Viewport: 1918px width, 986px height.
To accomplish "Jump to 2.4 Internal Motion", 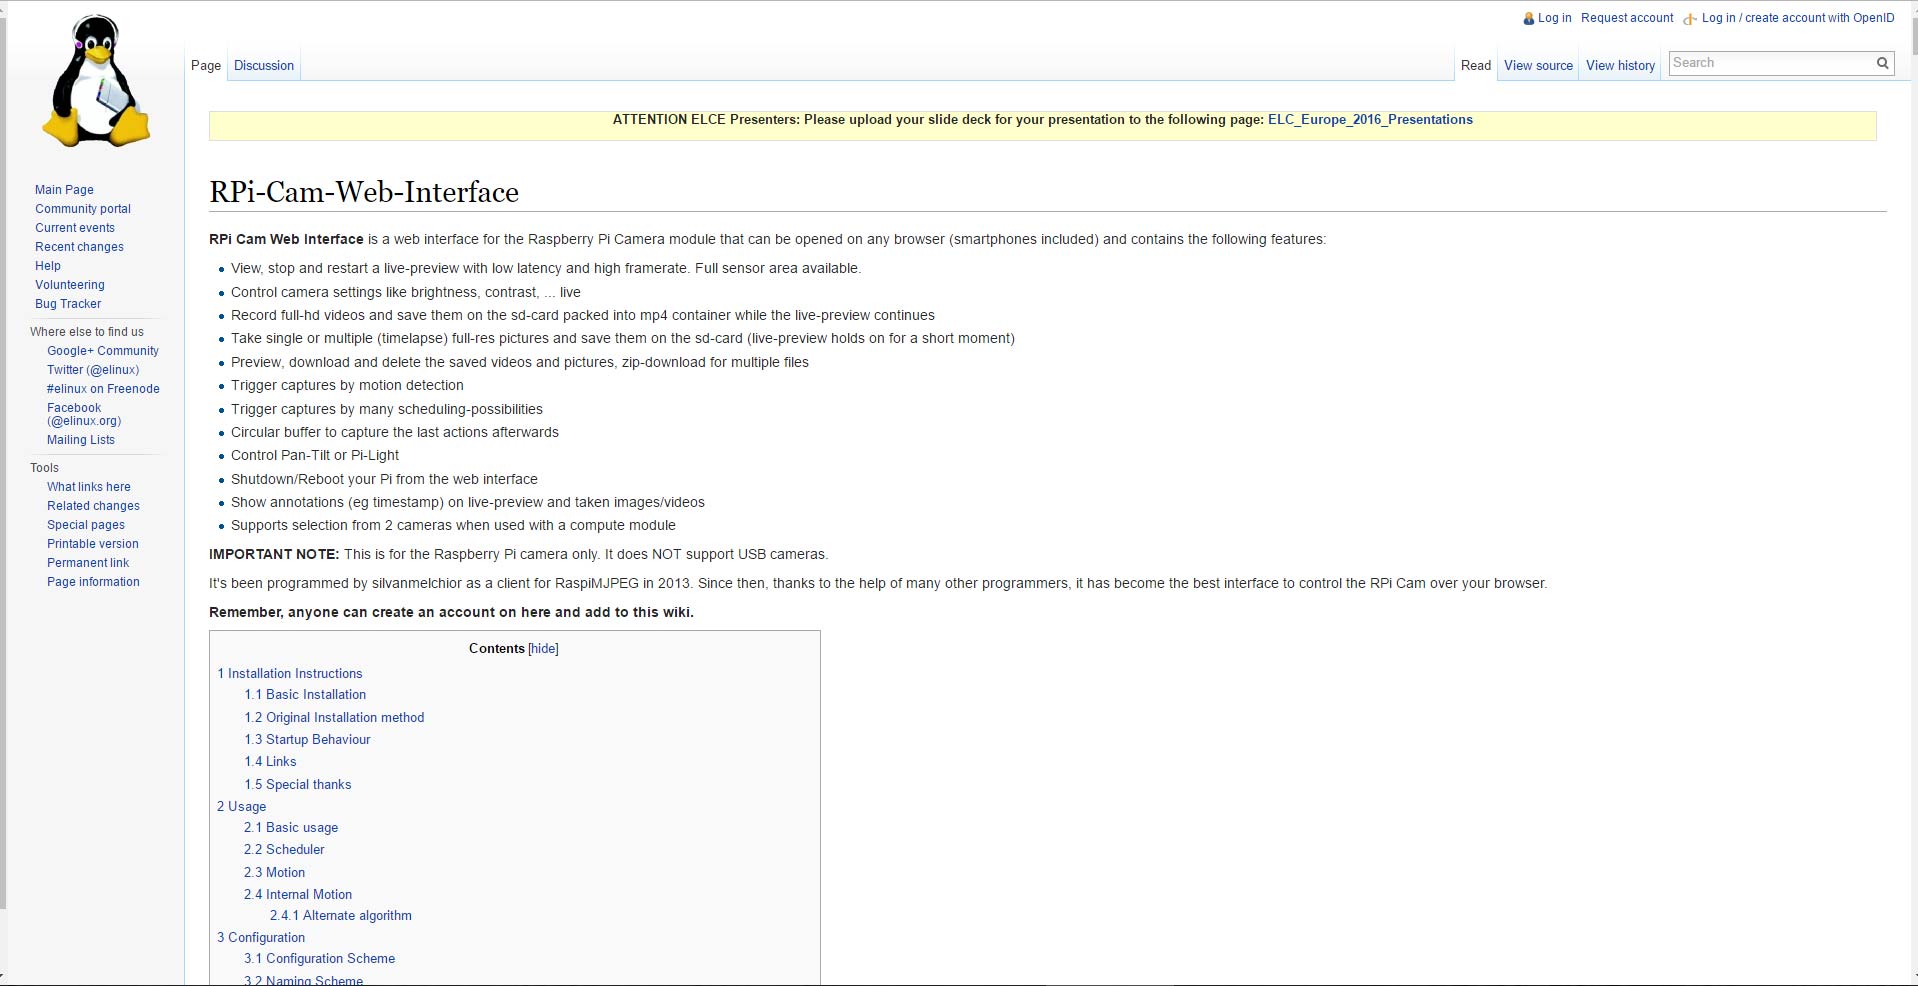I will tap(298, 895).
